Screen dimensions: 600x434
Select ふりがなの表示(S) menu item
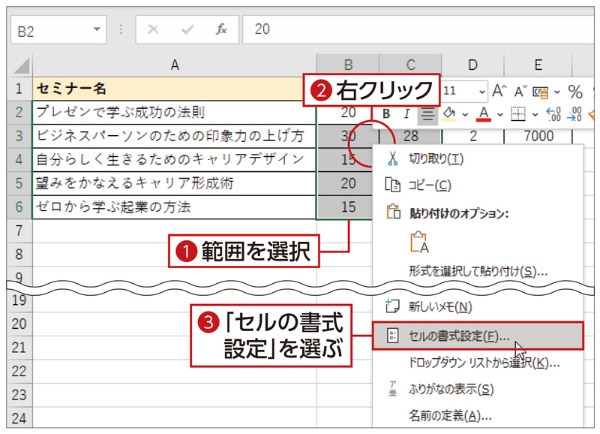[x=478, y=389]
